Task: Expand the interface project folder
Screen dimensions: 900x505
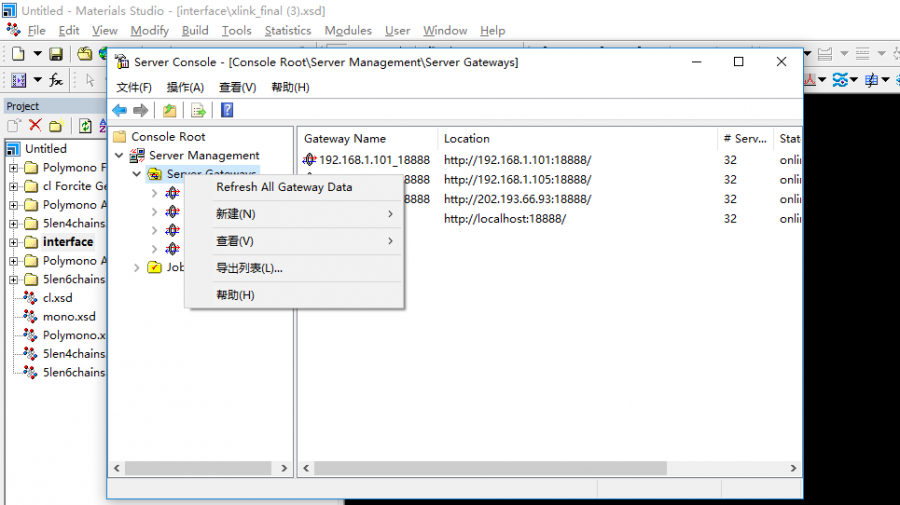Action: (13, 242)
